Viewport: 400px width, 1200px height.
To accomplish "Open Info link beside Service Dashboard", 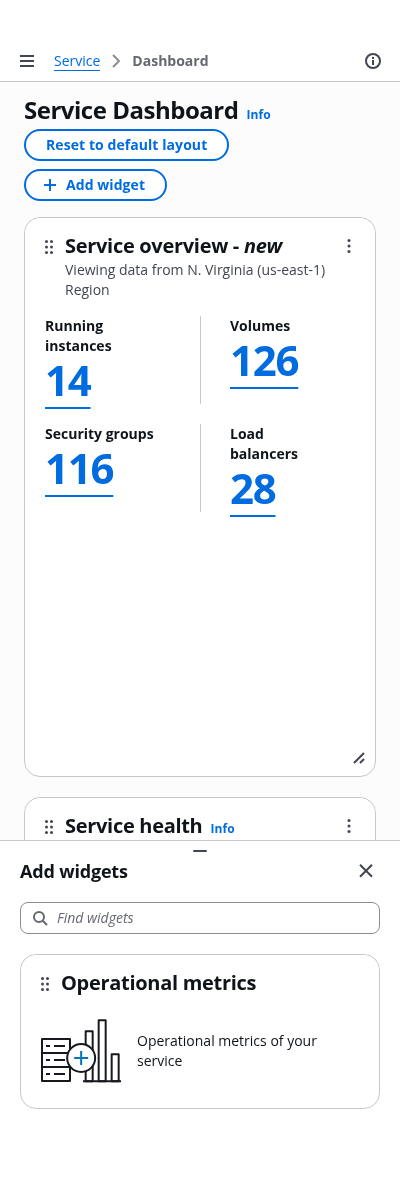I will 258,114.
